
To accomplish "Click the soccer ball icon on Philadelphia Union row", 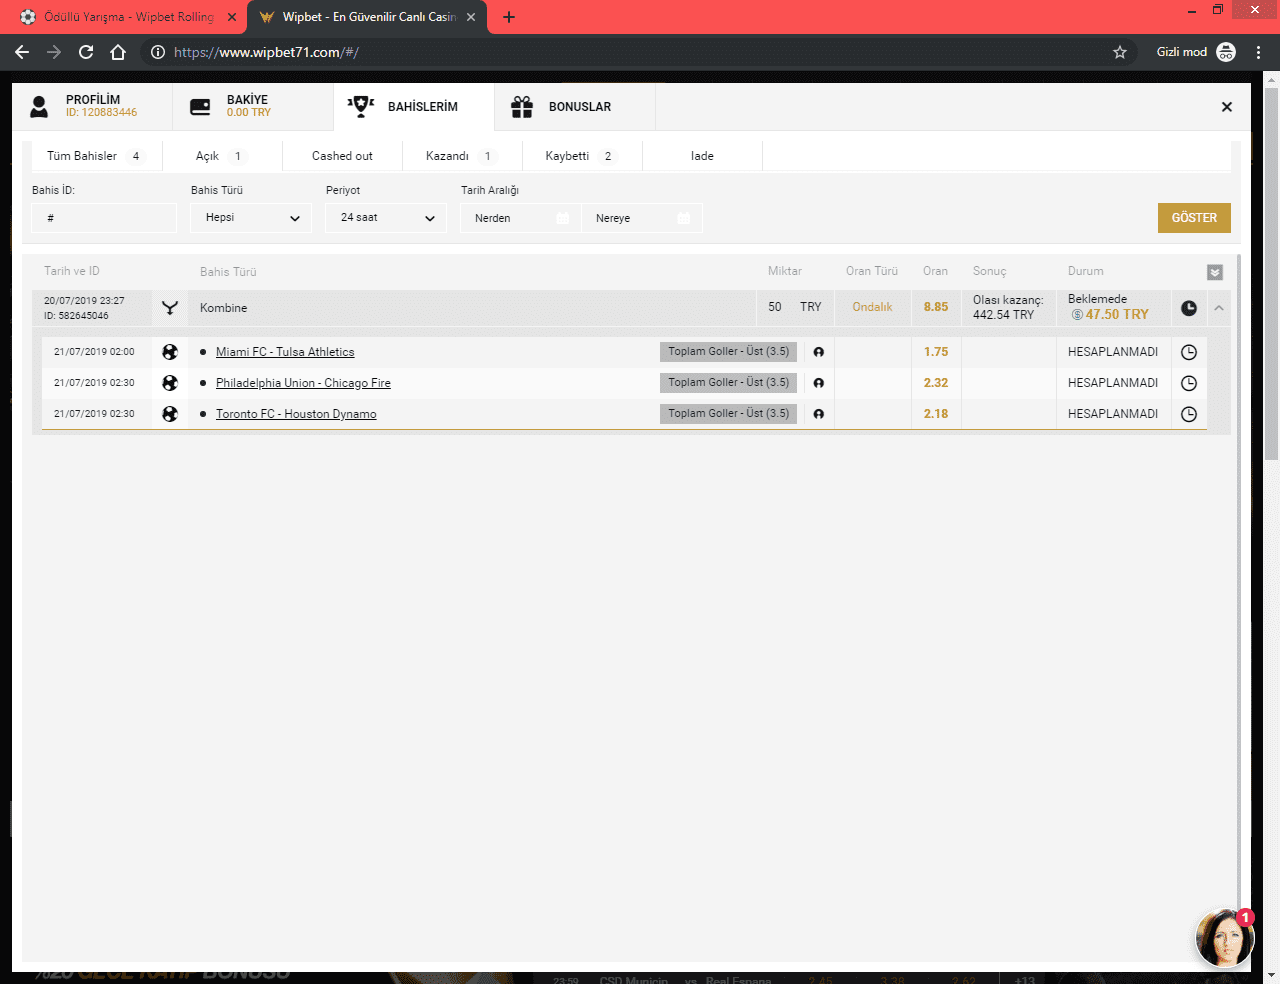I will (x=170, y=383).
